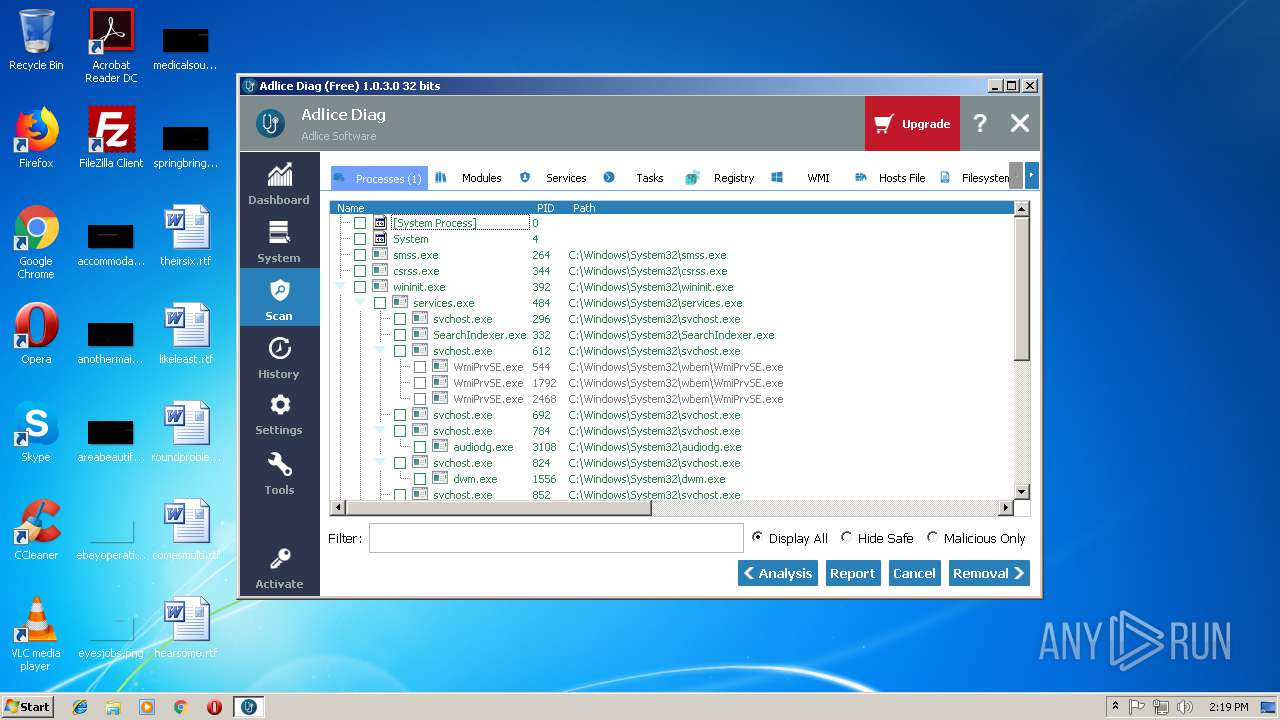Switch to the Registry tab
The width and height of the screenshot is (1280, 720).
coord(721,178)
